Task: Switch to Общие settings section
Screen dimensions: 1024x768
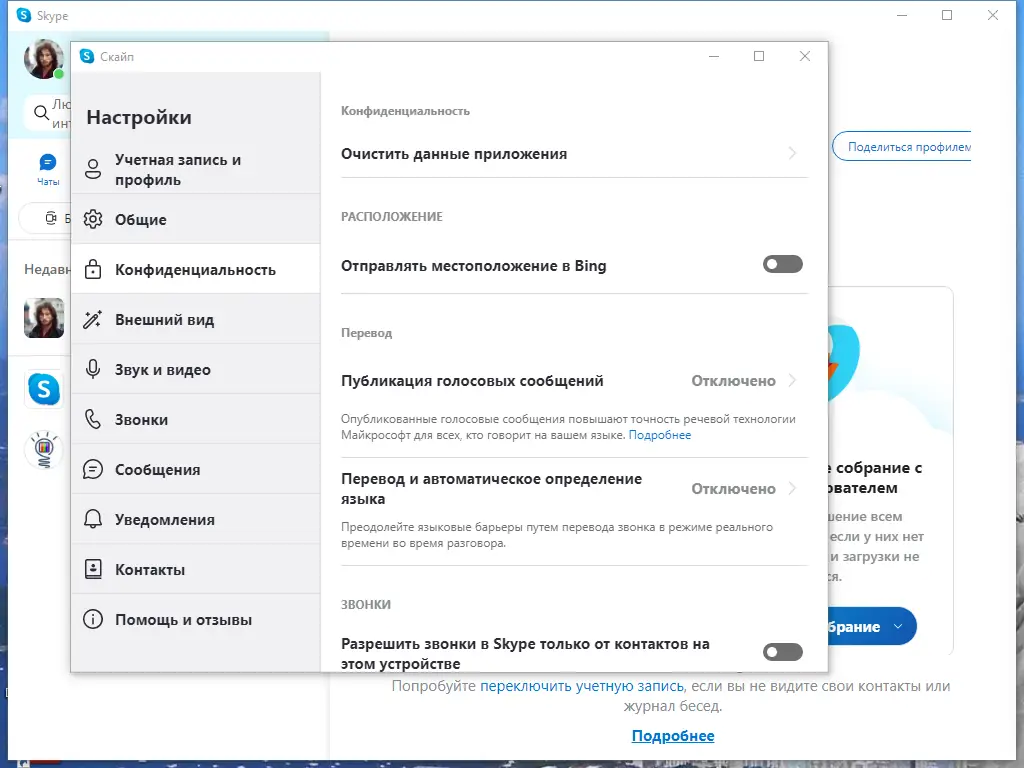Action: [195, 219]
